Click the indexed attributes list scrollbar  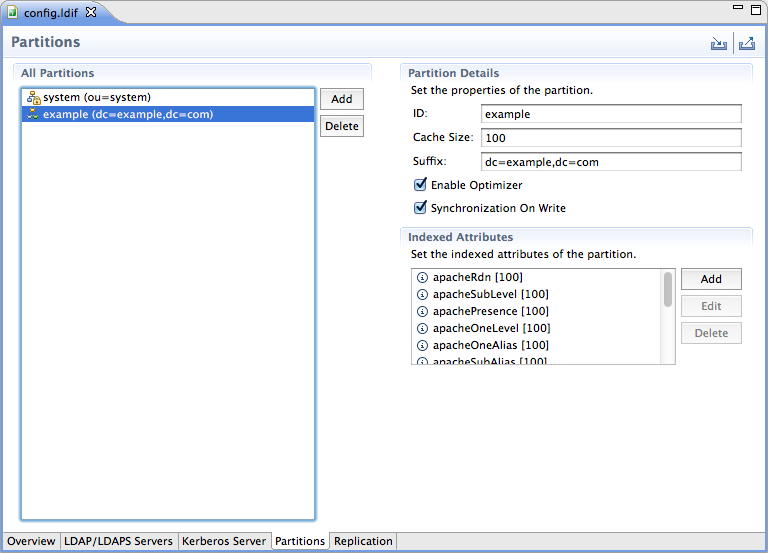[x=667, y=290]
